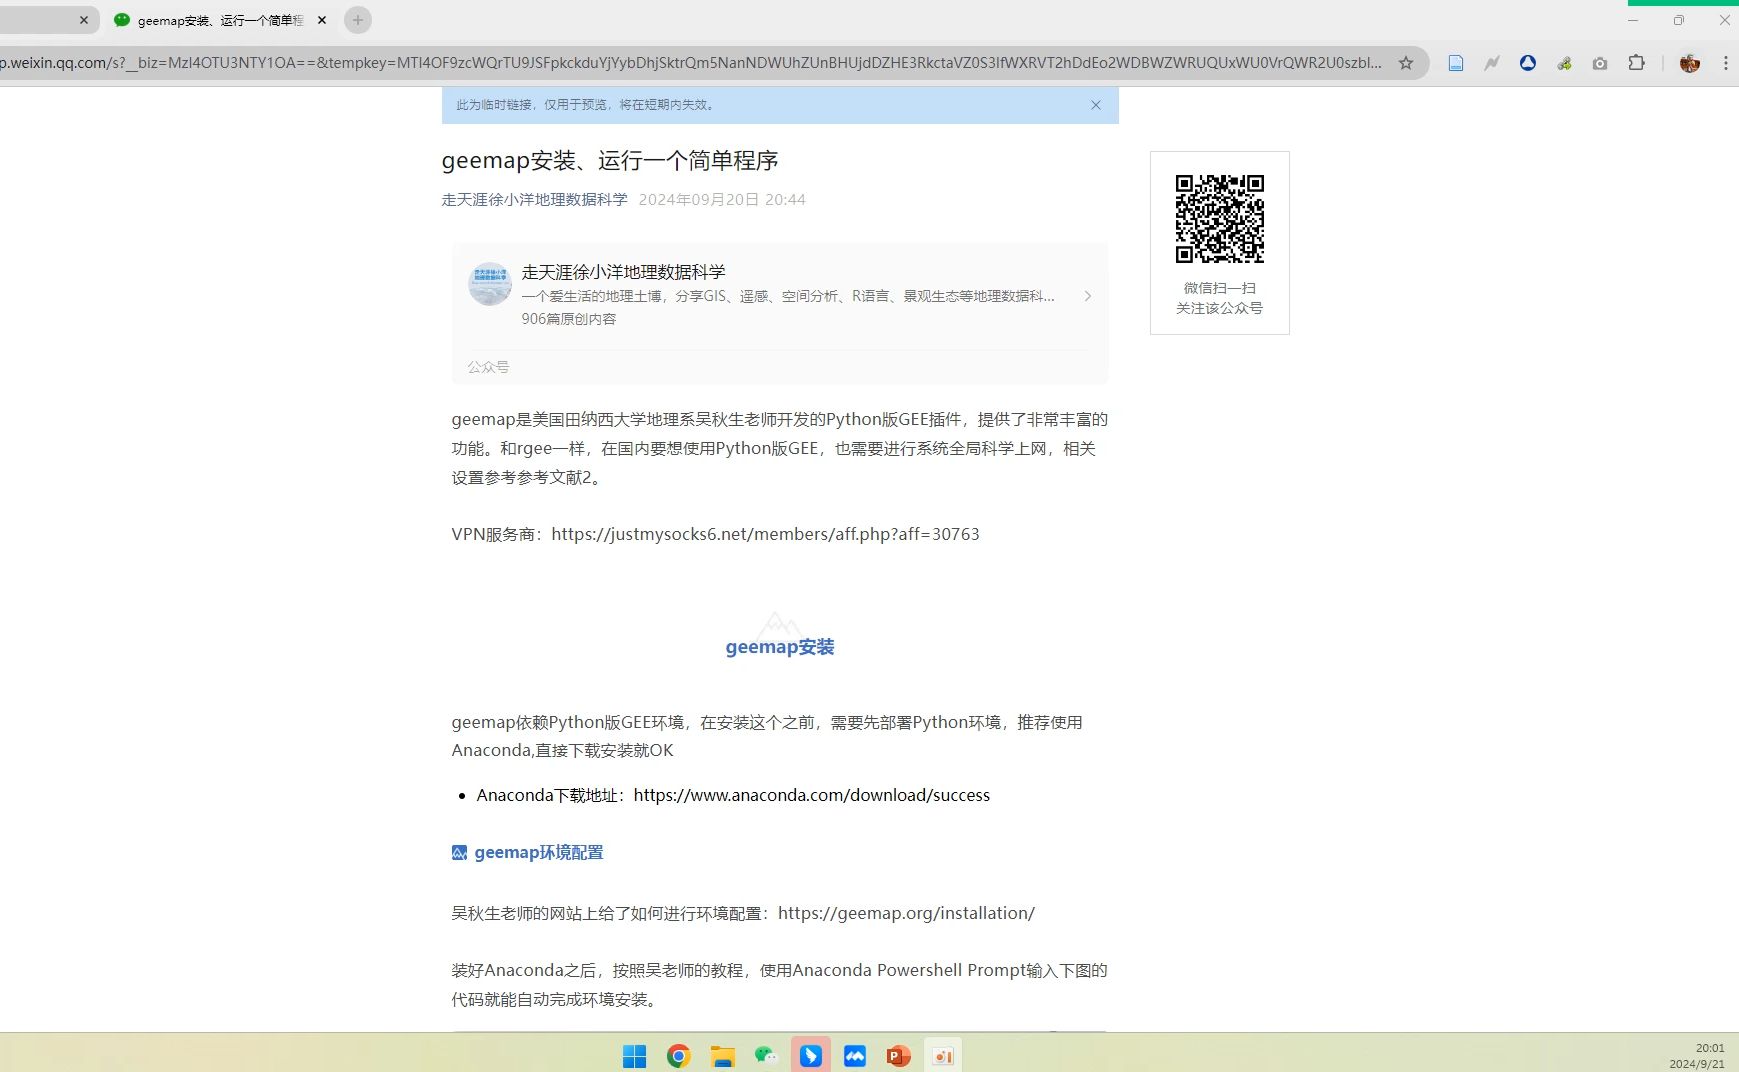This screenshot has height=1072, width=1739.
Task: Close the first partially visible tab
Action: [x=84, y=20]
